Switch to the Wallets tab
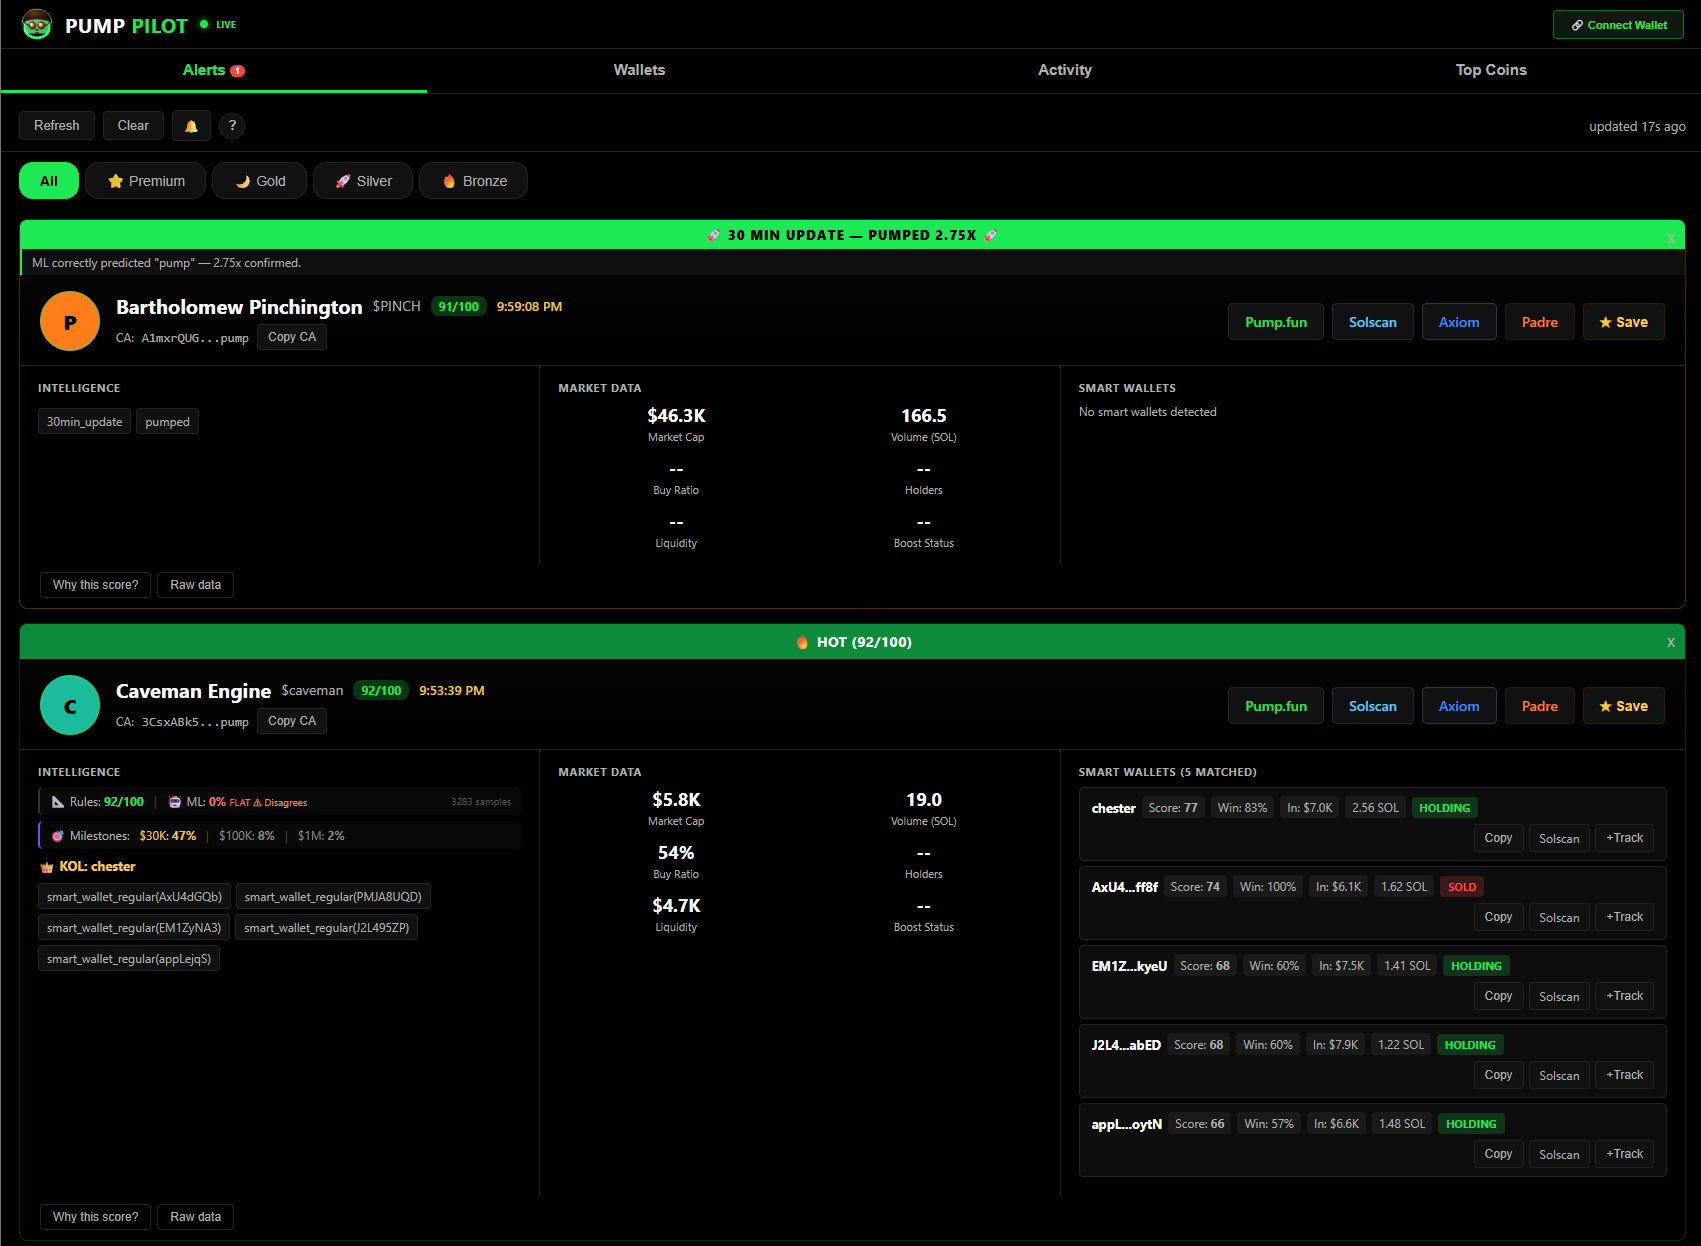 (x=638, y=70)
